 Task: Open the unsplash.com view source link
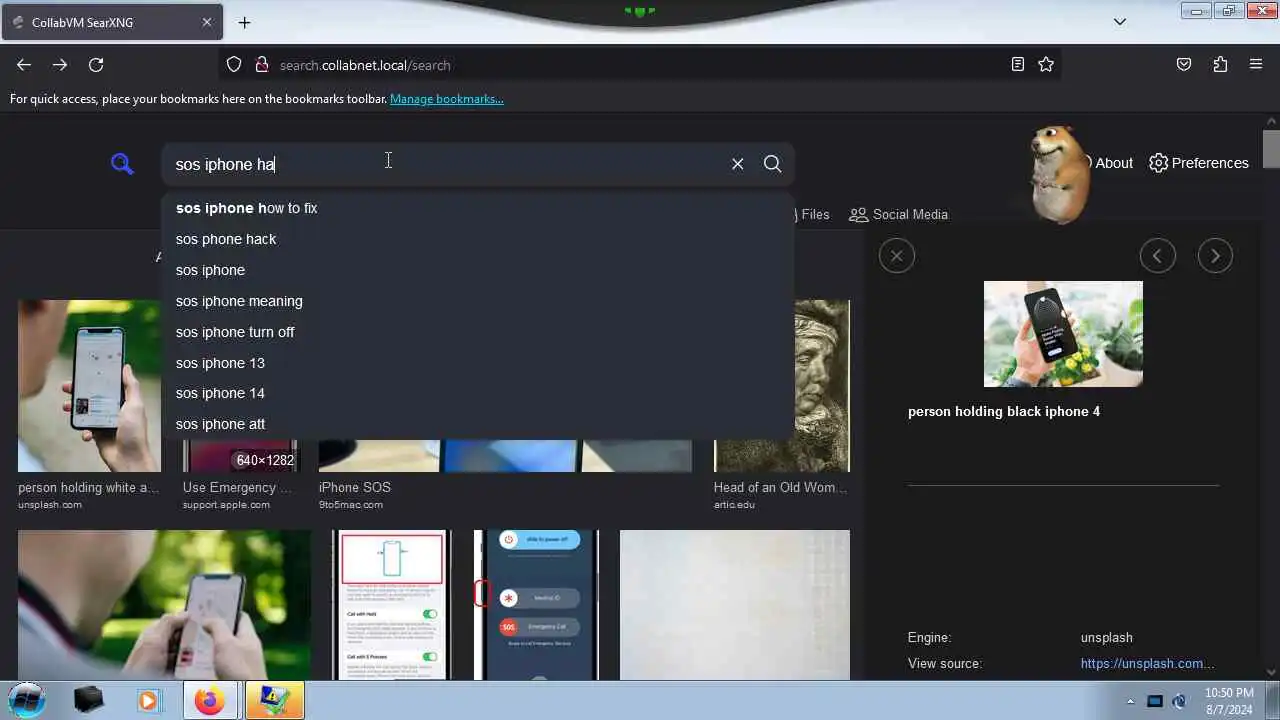(x=1147, y=663)
